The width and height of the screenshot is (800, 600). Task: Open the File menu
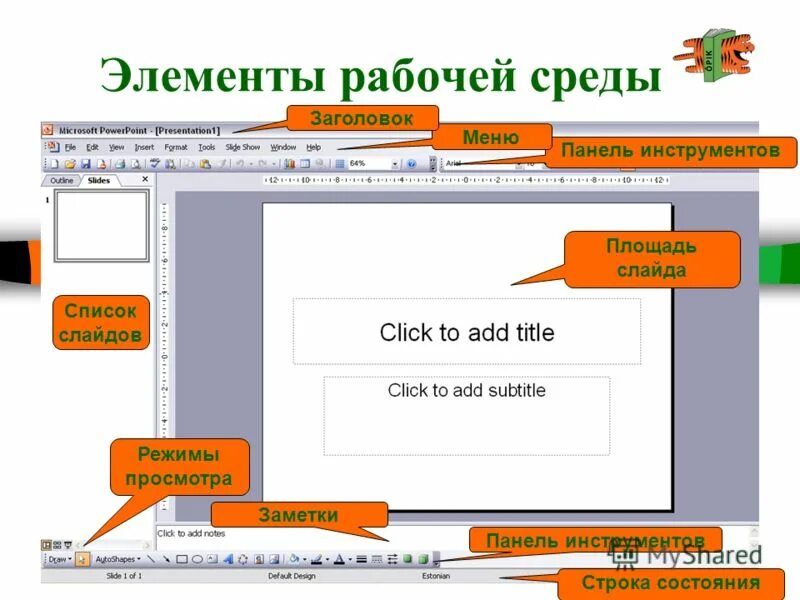(x=70, y=147)
